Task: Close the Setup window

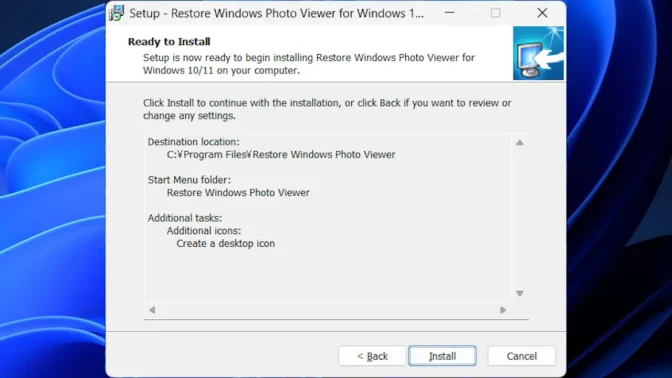Action: [x=542, y=13]
